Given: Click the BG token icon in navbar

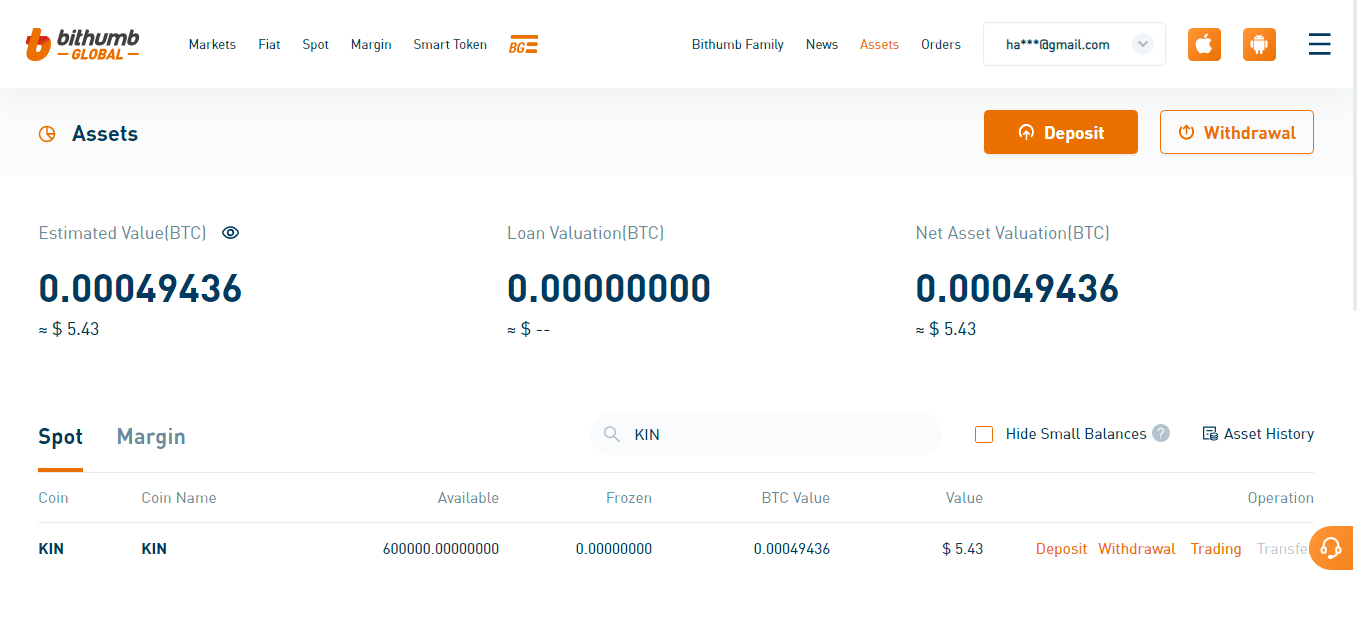Looking at the screenshot, I should pyautogui.click(x=523, y=45).
